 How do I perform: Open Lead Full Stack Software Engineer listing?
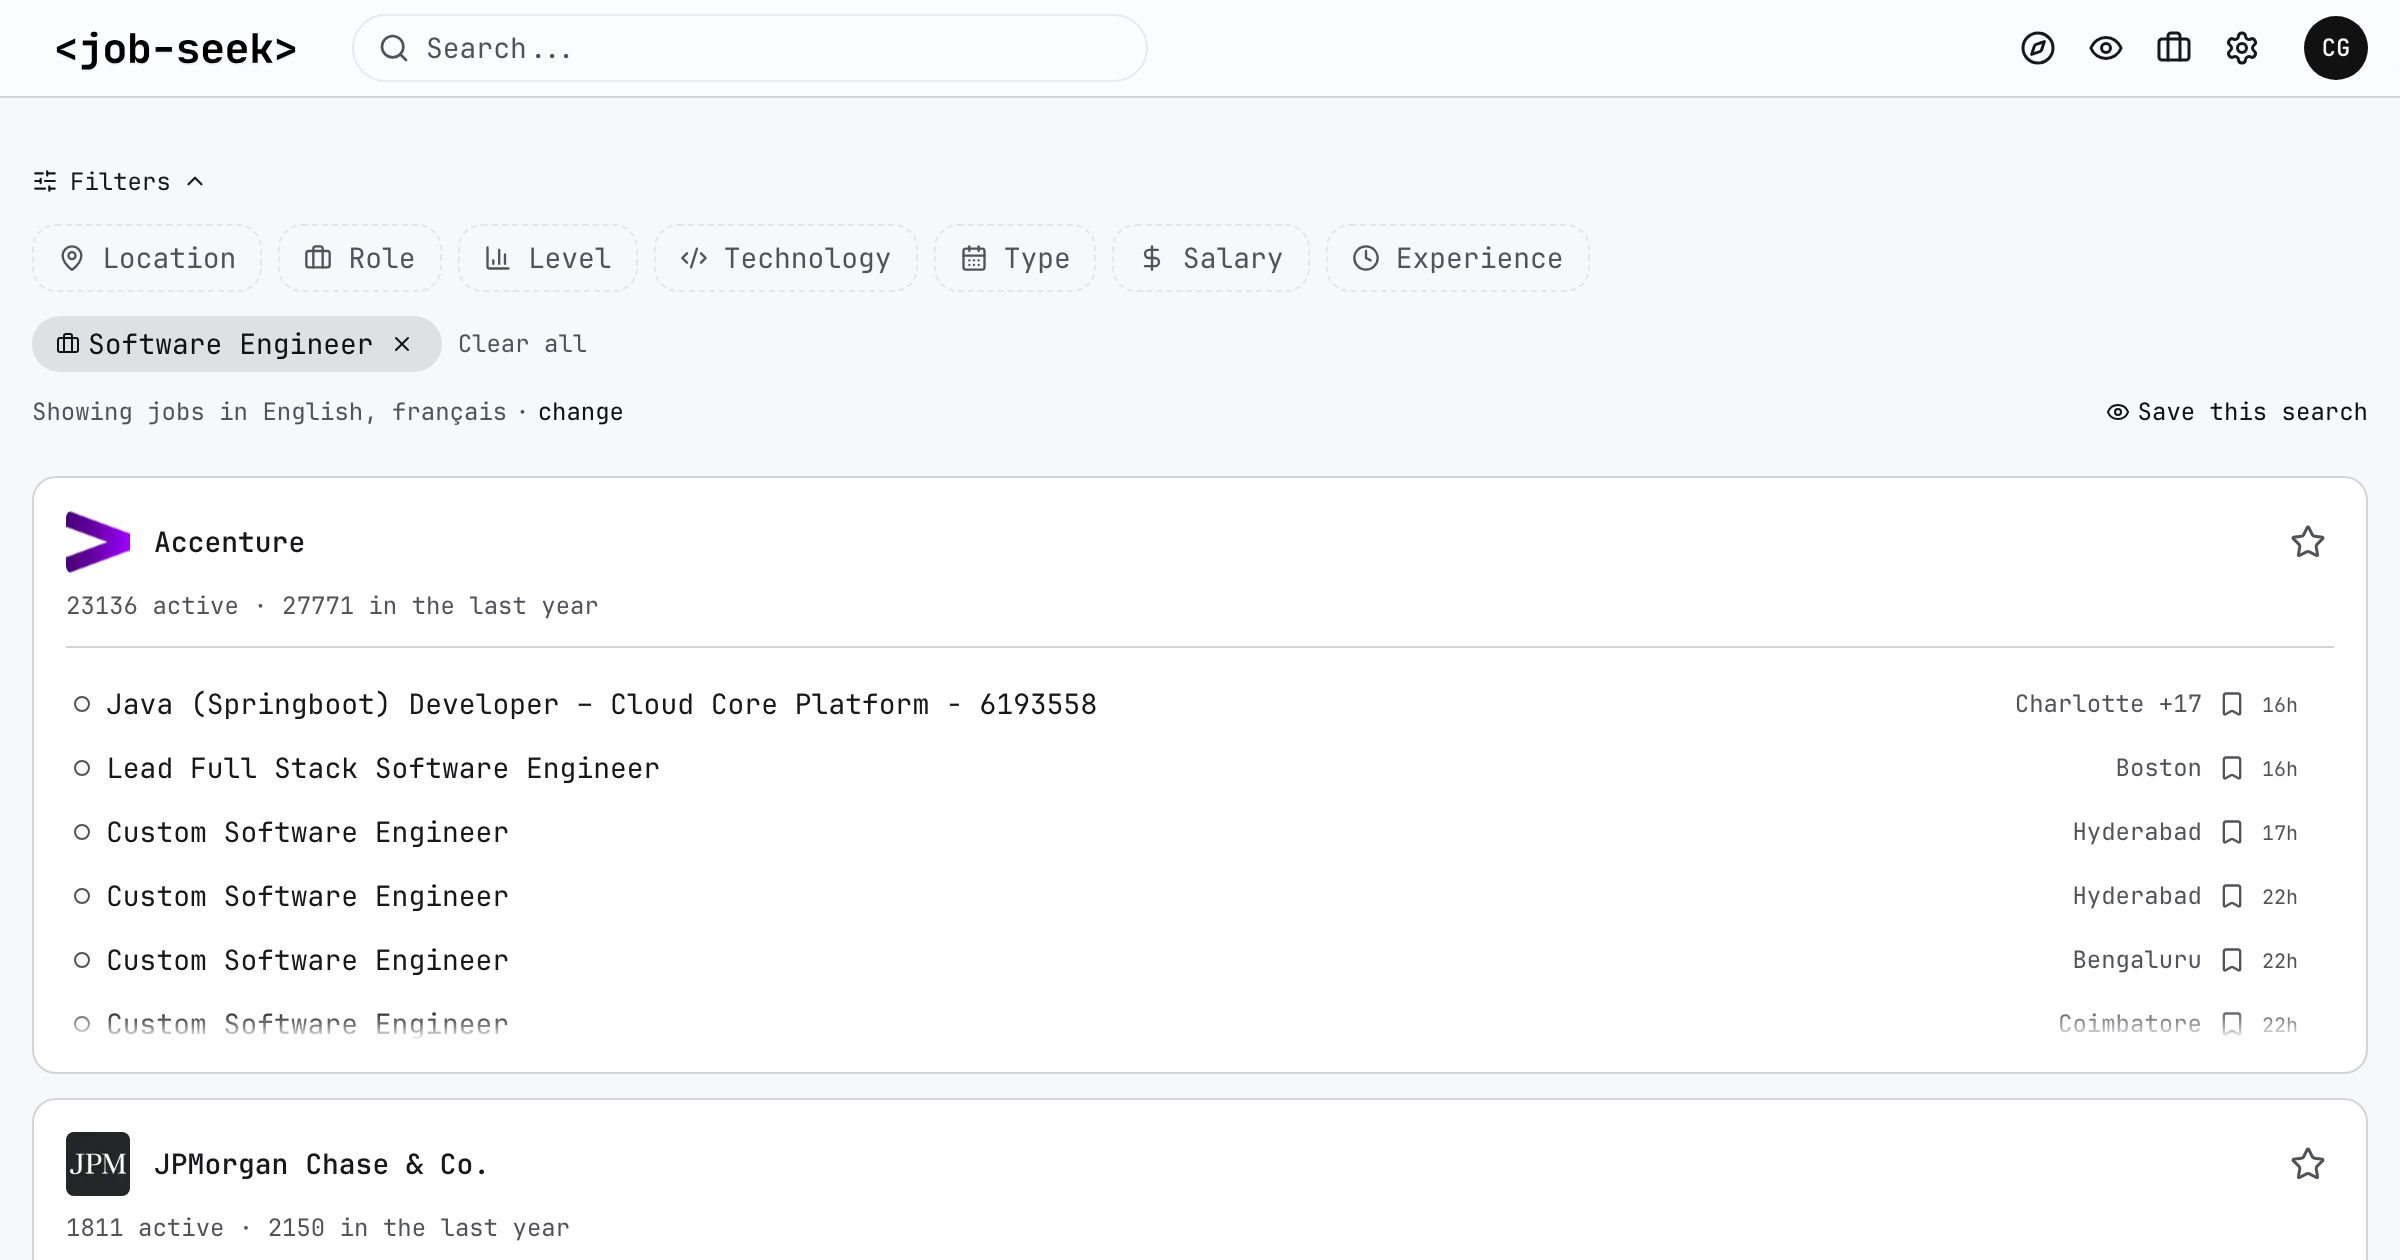point(383,768)
